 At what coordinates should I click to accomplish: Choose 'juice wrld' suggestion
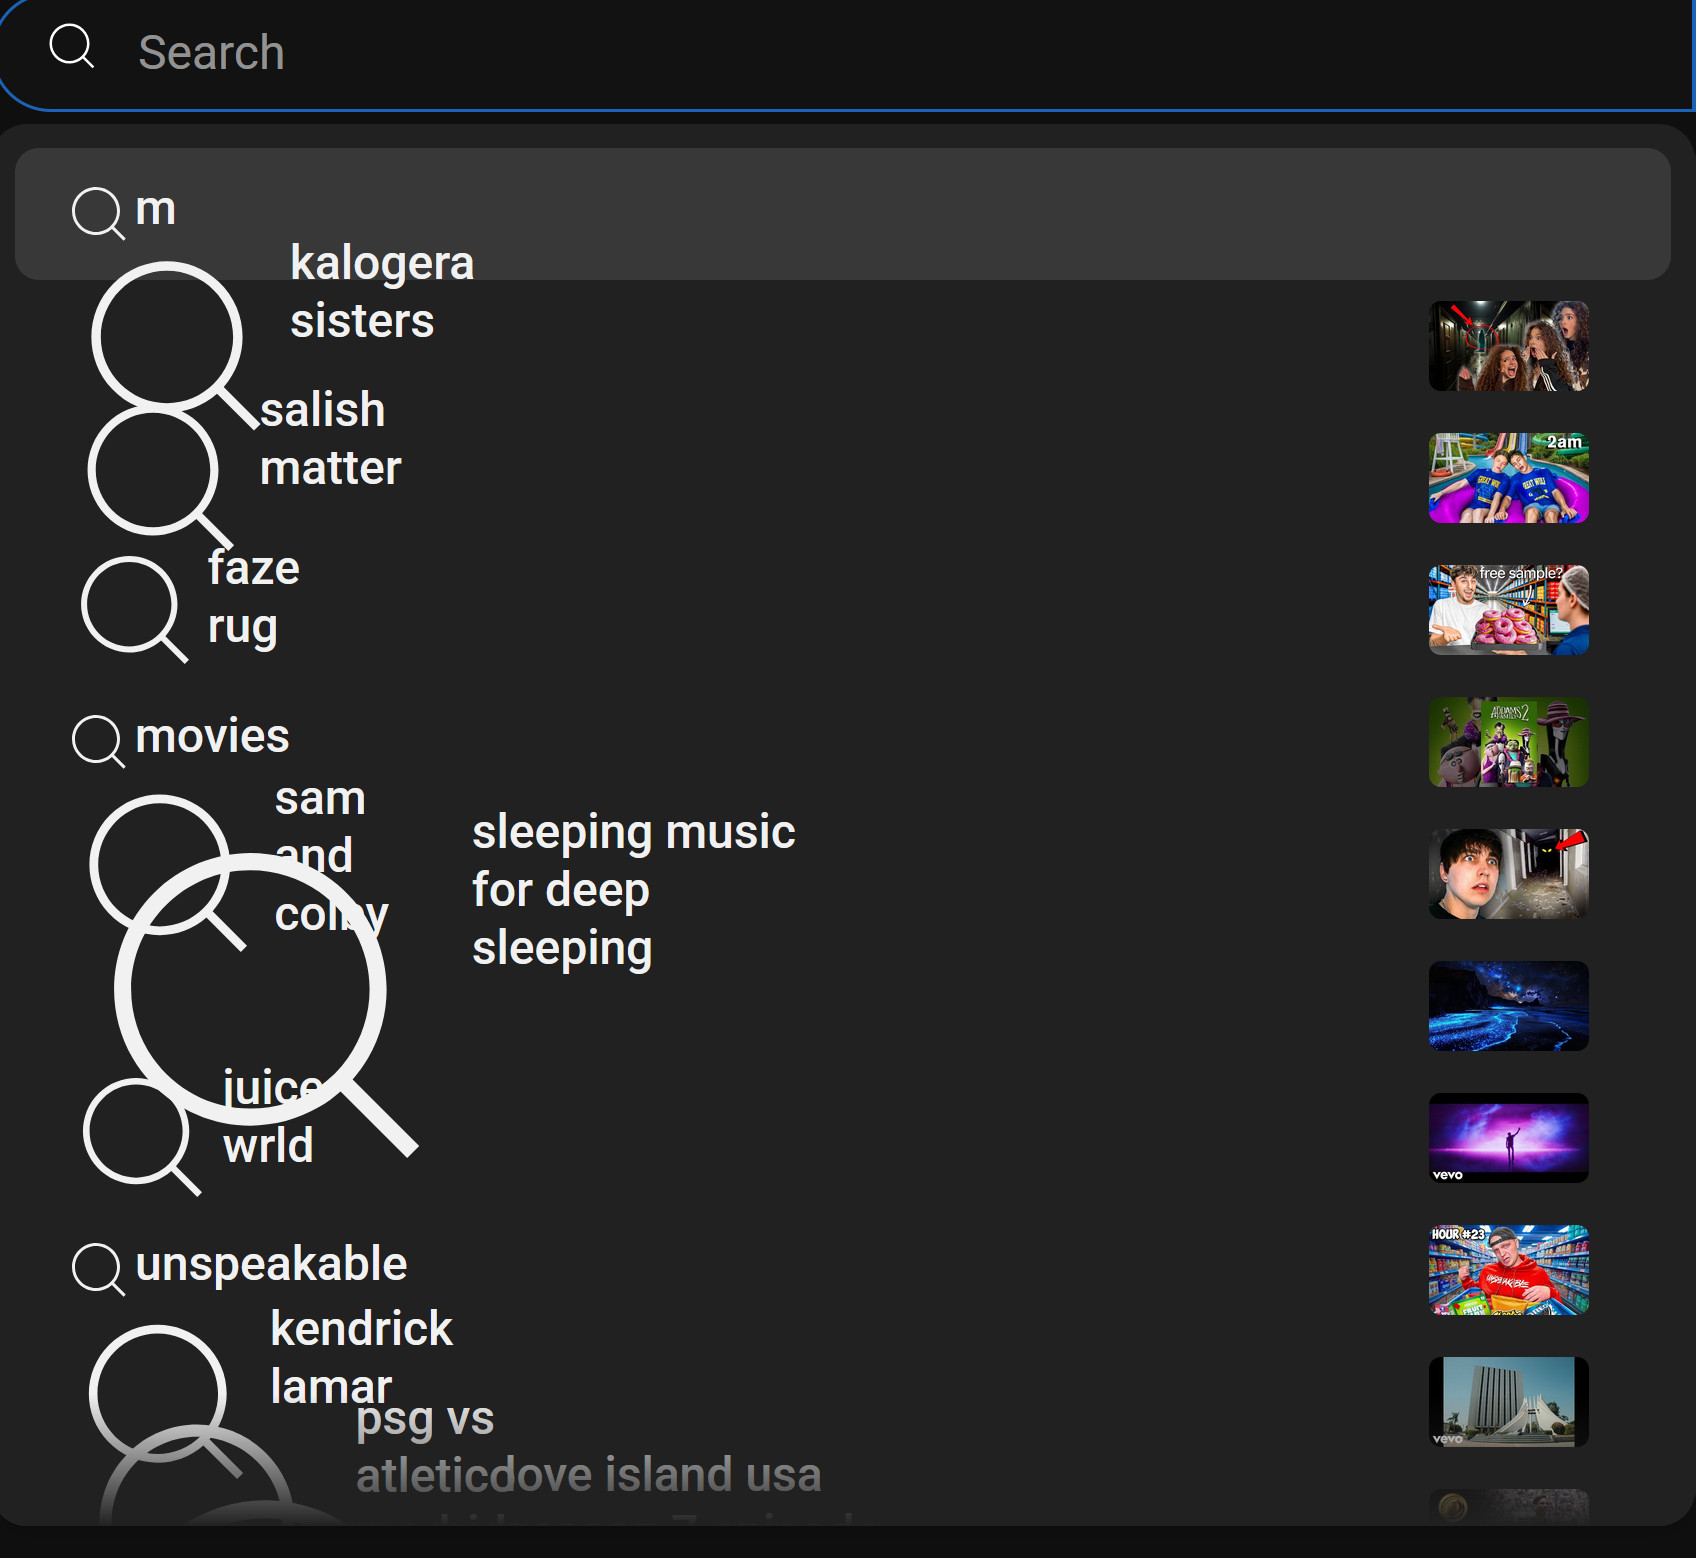(x=272, y=1116)
